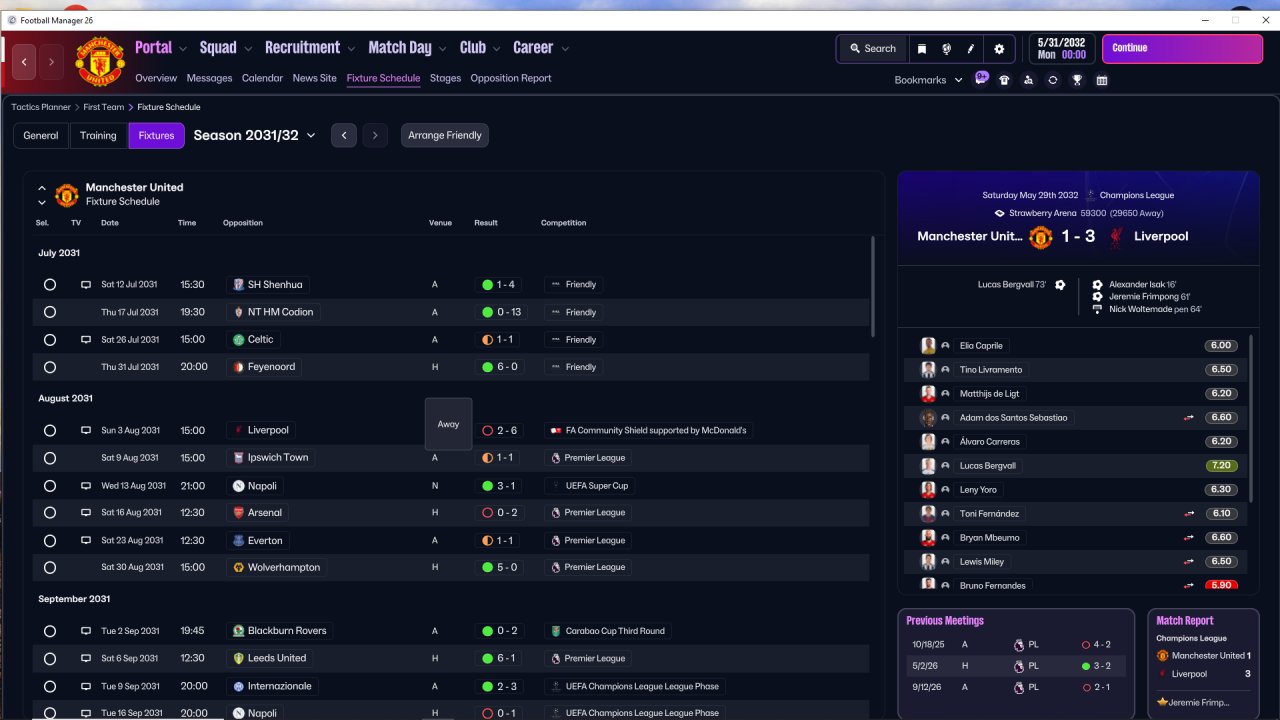Open the Search button
1280x720 pixels.
[x=873, y=48]
